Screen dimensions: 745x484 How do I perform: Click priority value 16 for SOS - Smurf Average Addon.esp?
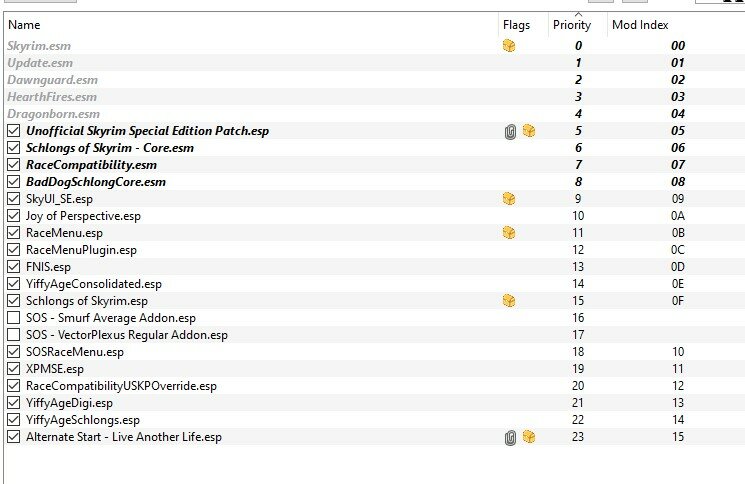578,318
